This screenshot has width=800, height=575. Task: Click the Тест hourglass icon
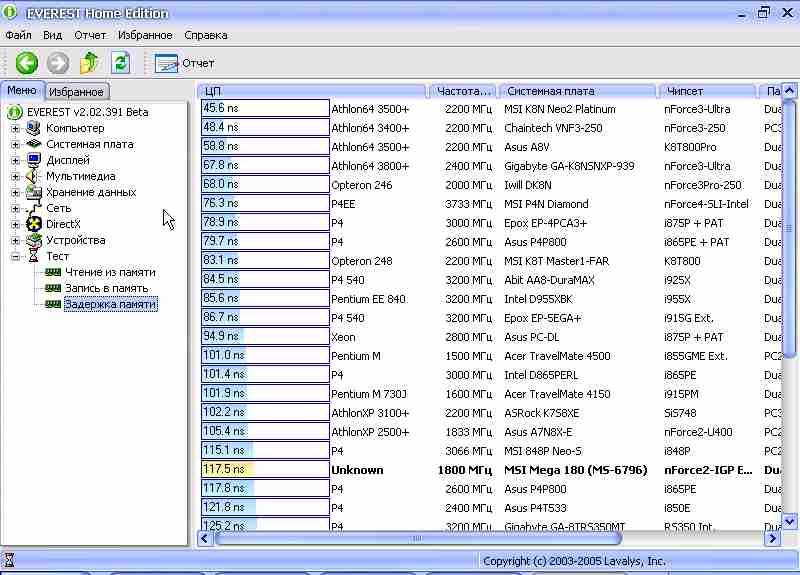click(34, 256)
